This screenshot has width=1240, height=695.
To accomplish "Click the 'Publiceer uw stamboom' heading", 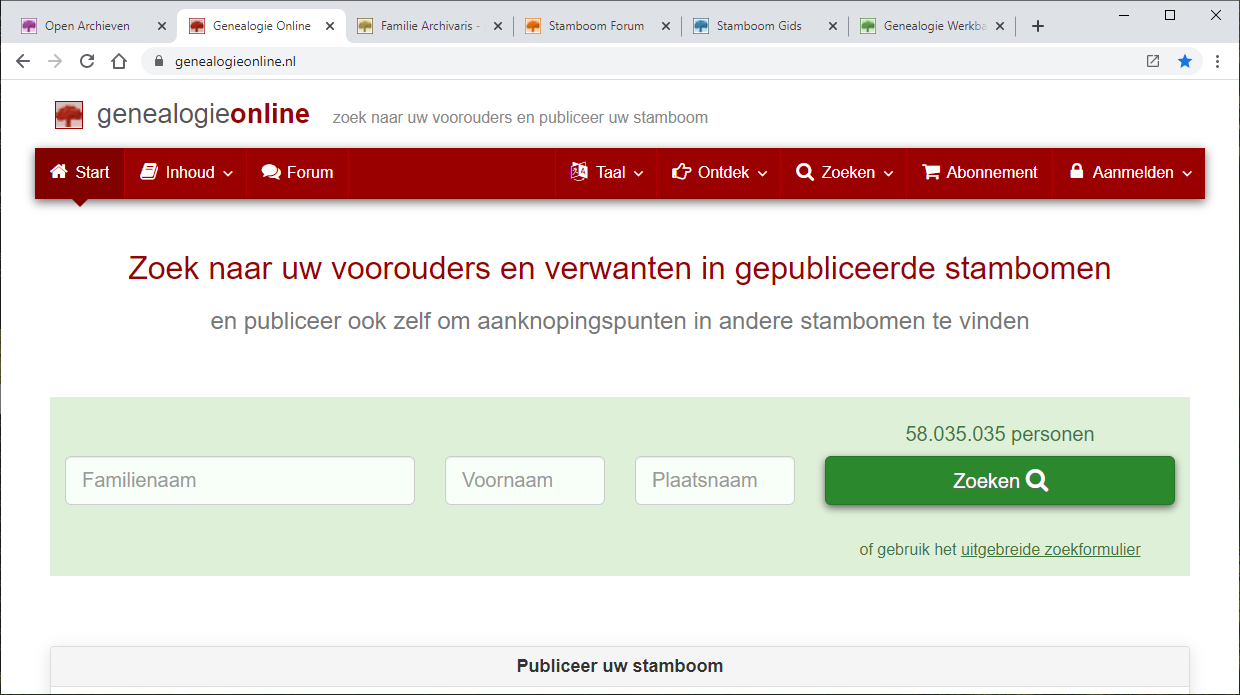I will [x=620, y=666].
